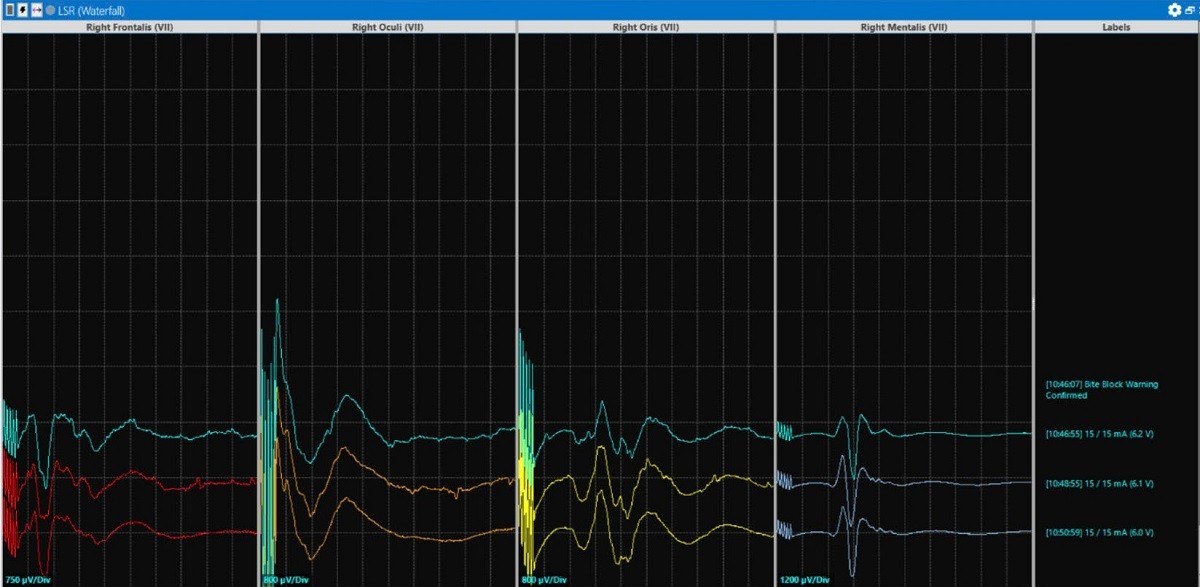Screen dimensions: 1200x587
Task: Click the gray bar icon in title bar
Action: (x=8, y=10)
